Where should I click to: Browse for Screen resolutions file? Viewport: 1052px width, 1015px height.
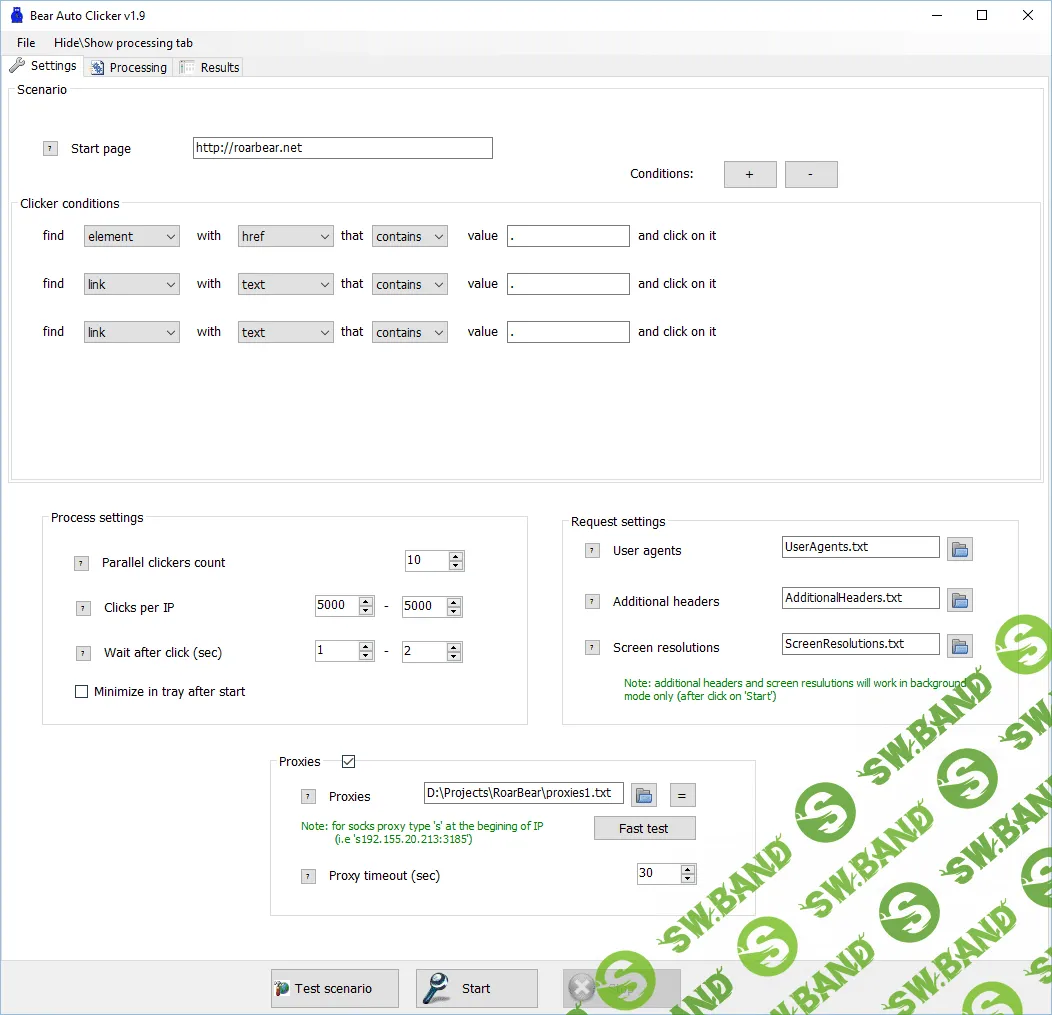click(959, 646)
